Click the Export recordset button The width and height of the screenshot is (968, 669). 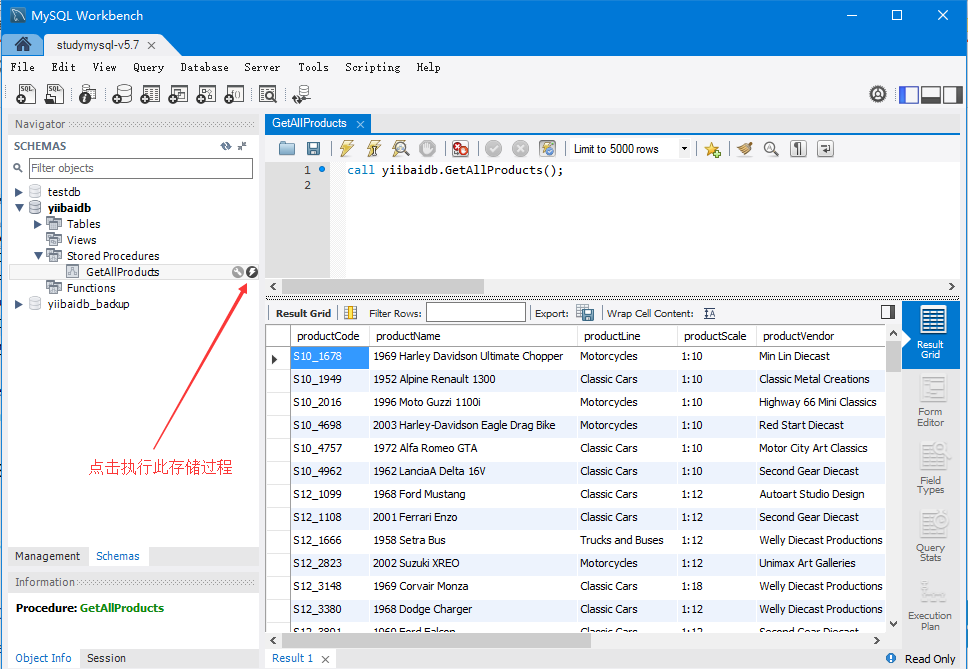(585, 314)
